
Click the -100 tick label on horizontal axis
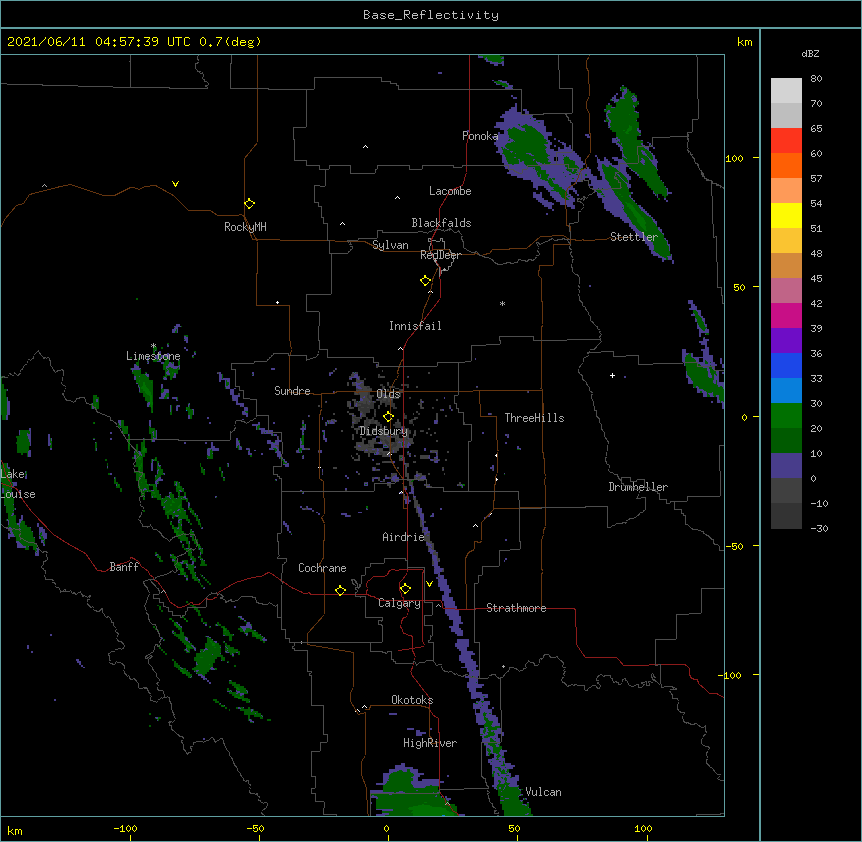[126, 829]
